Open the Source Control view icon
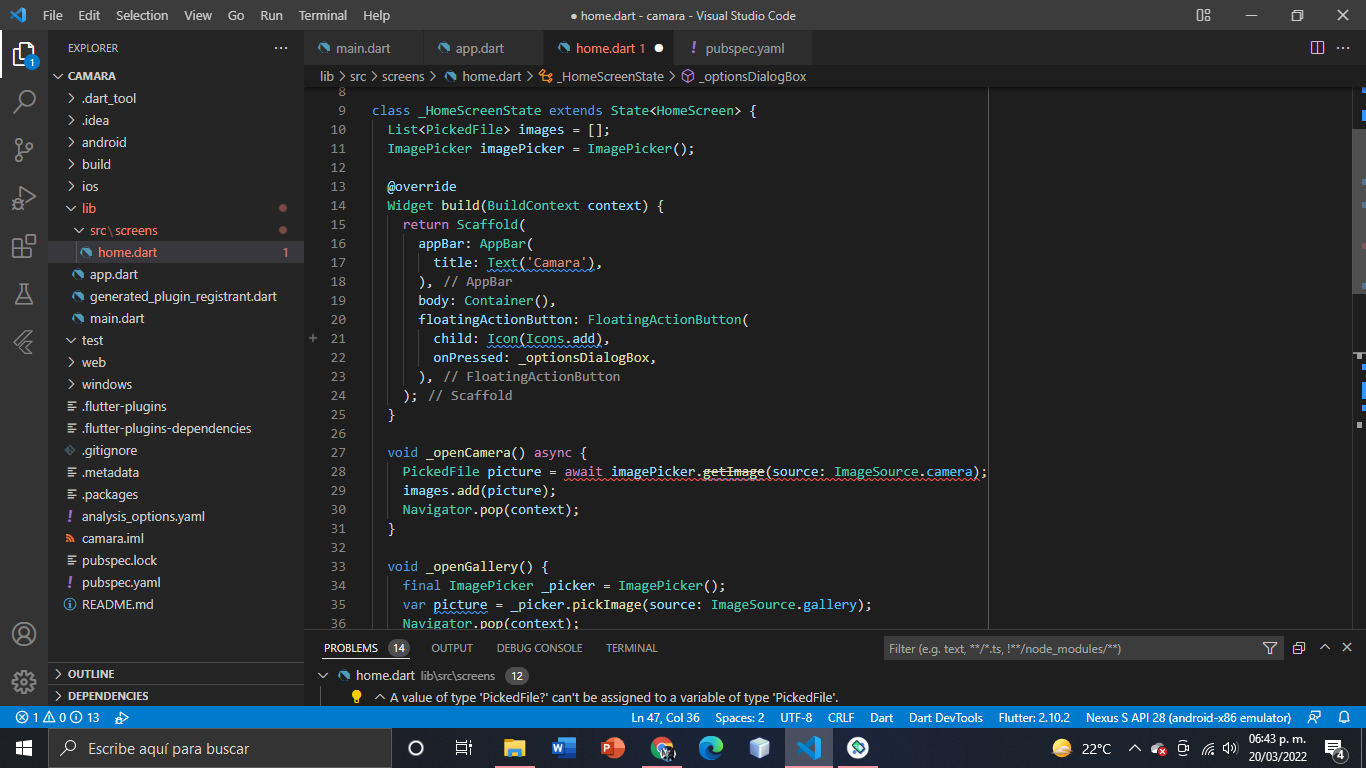1366x768 pixels. [24, 150]
